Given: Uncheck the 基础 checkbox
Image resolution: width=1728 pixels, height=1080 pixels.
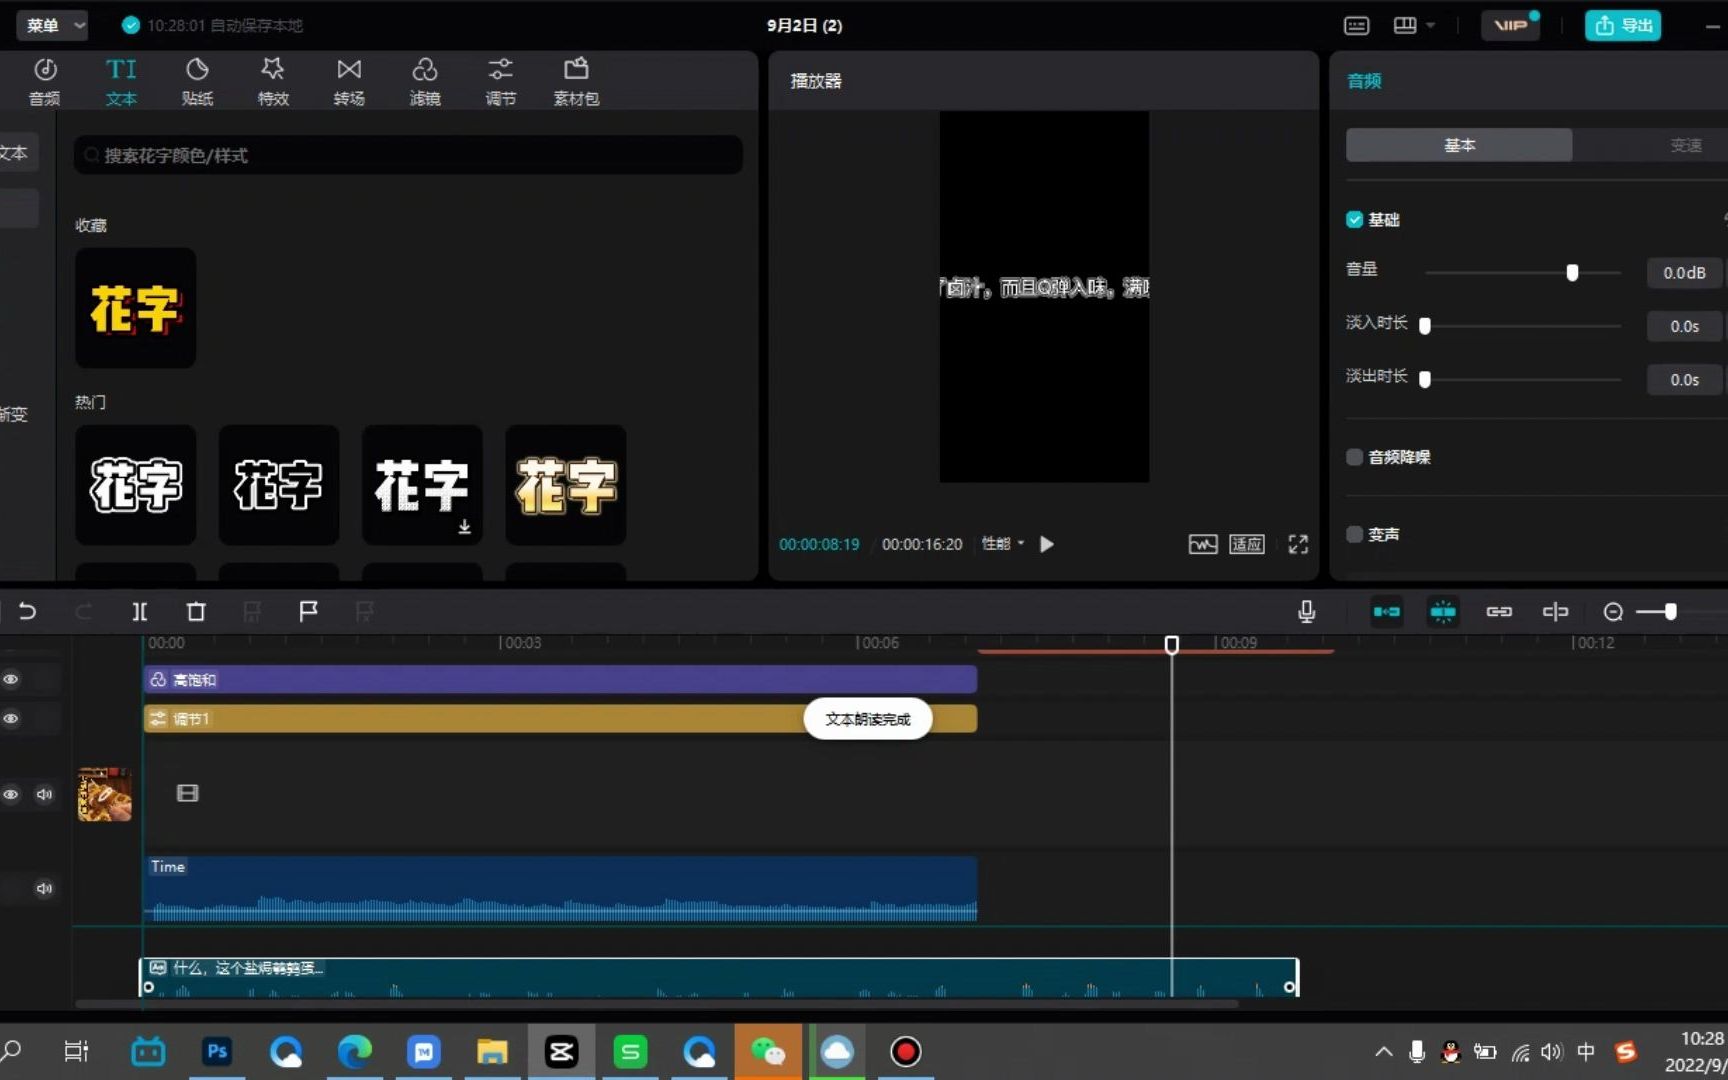Looking at the screenshot, I should (1354, 220).
